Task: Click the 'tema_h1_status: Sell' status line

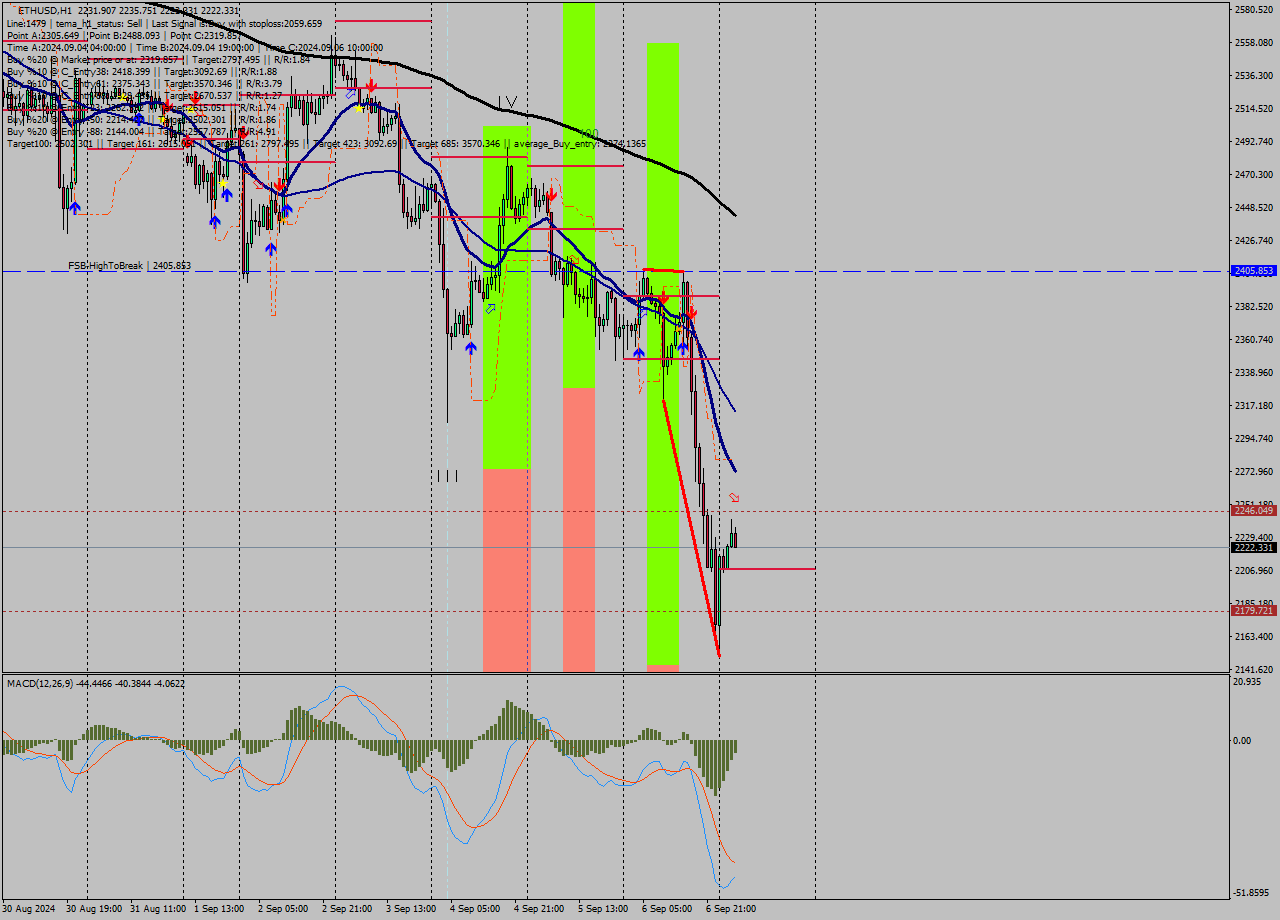Action: 96,23
